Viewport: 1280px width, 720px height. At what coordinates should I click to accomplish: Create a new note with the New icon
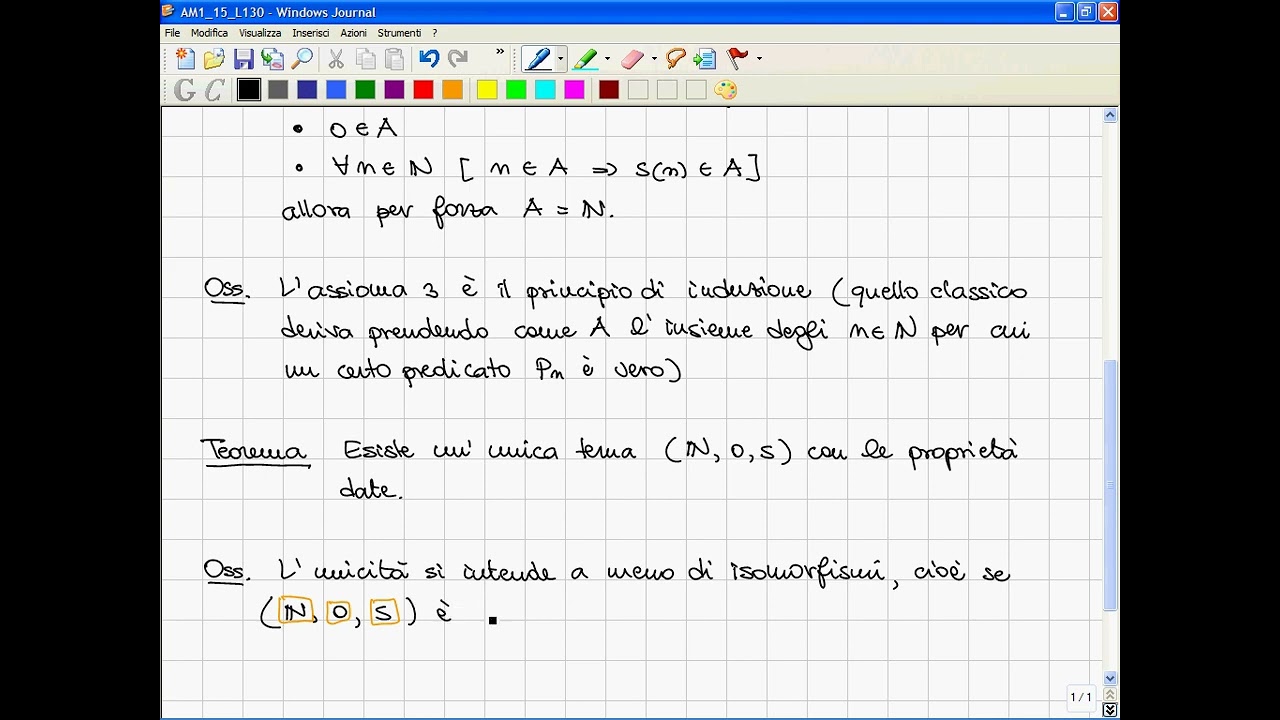184,59
